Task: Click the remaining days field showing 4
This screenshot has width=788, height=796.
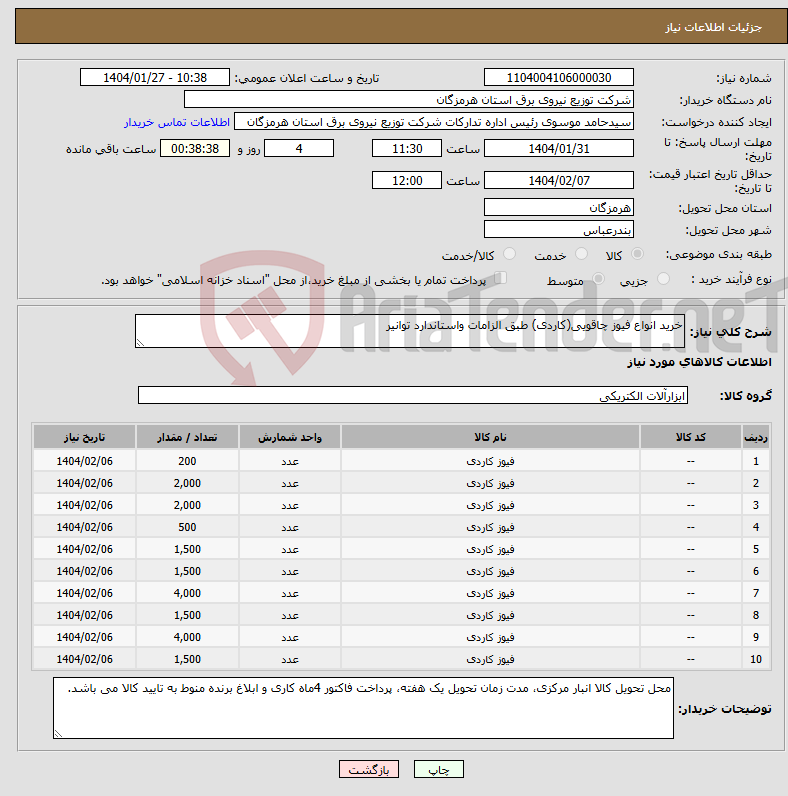Action: [299, 149]
